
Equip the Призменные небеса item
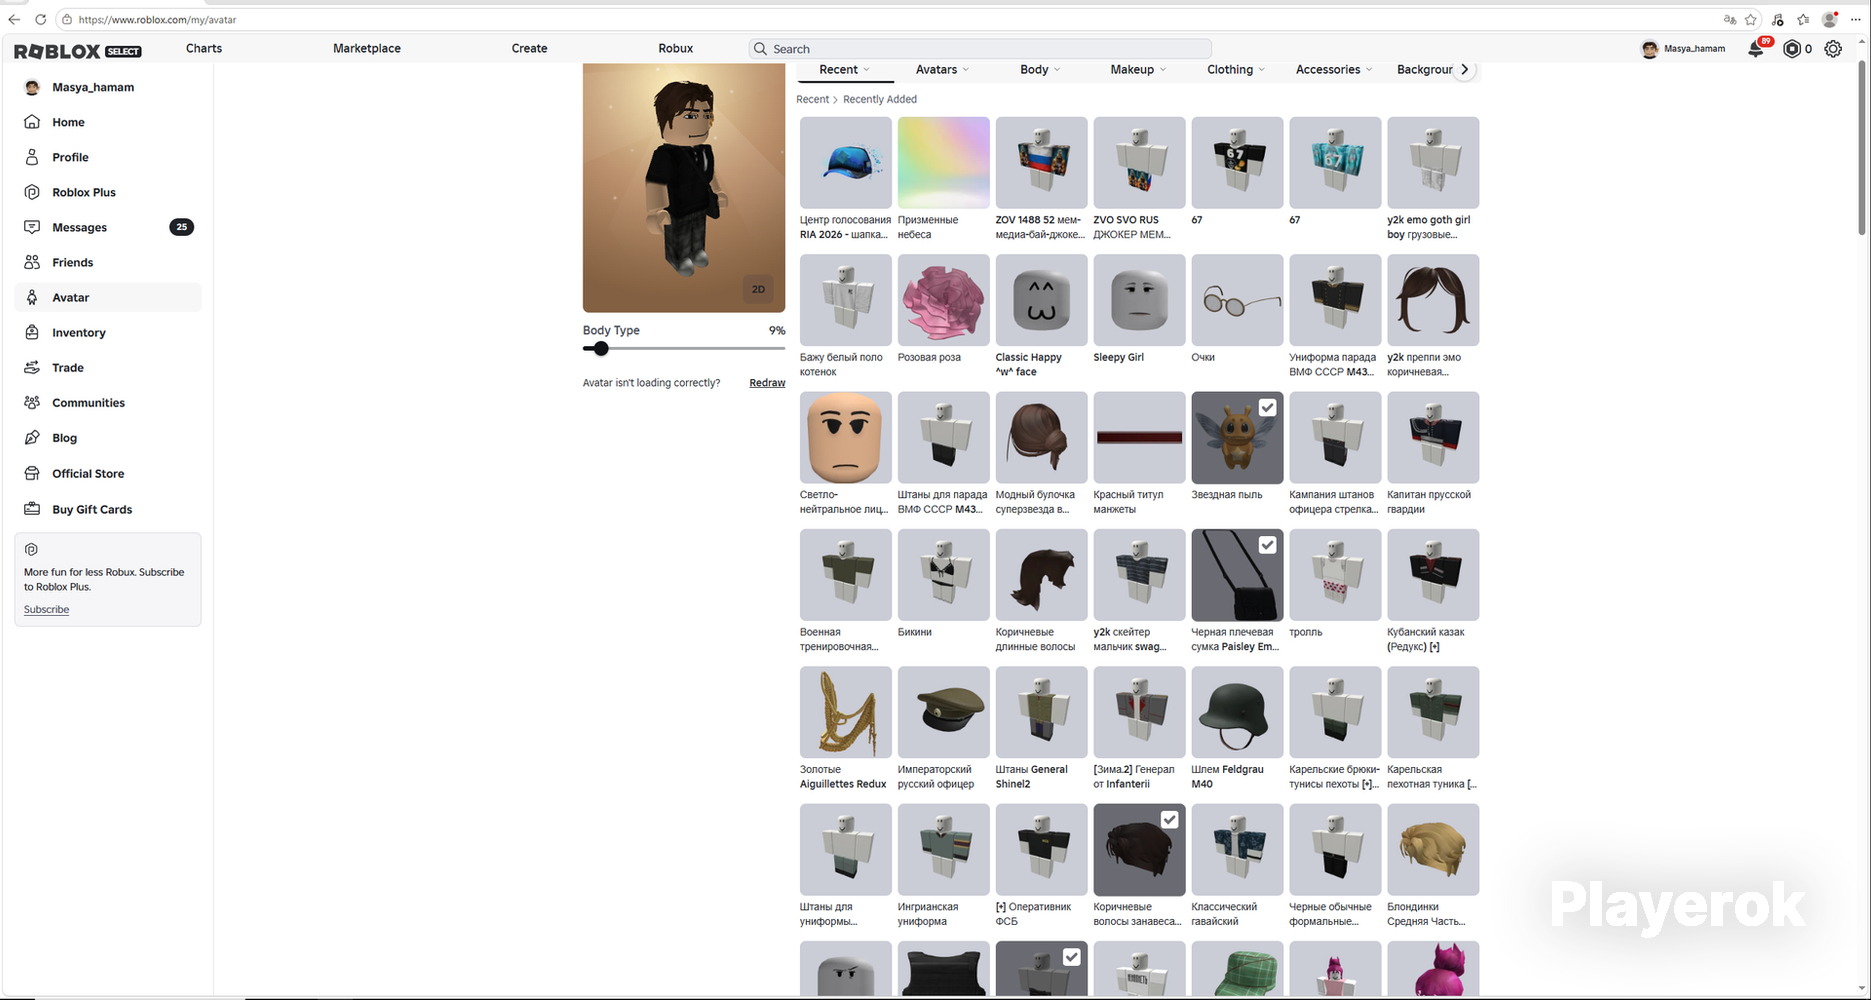click(943, 163)
